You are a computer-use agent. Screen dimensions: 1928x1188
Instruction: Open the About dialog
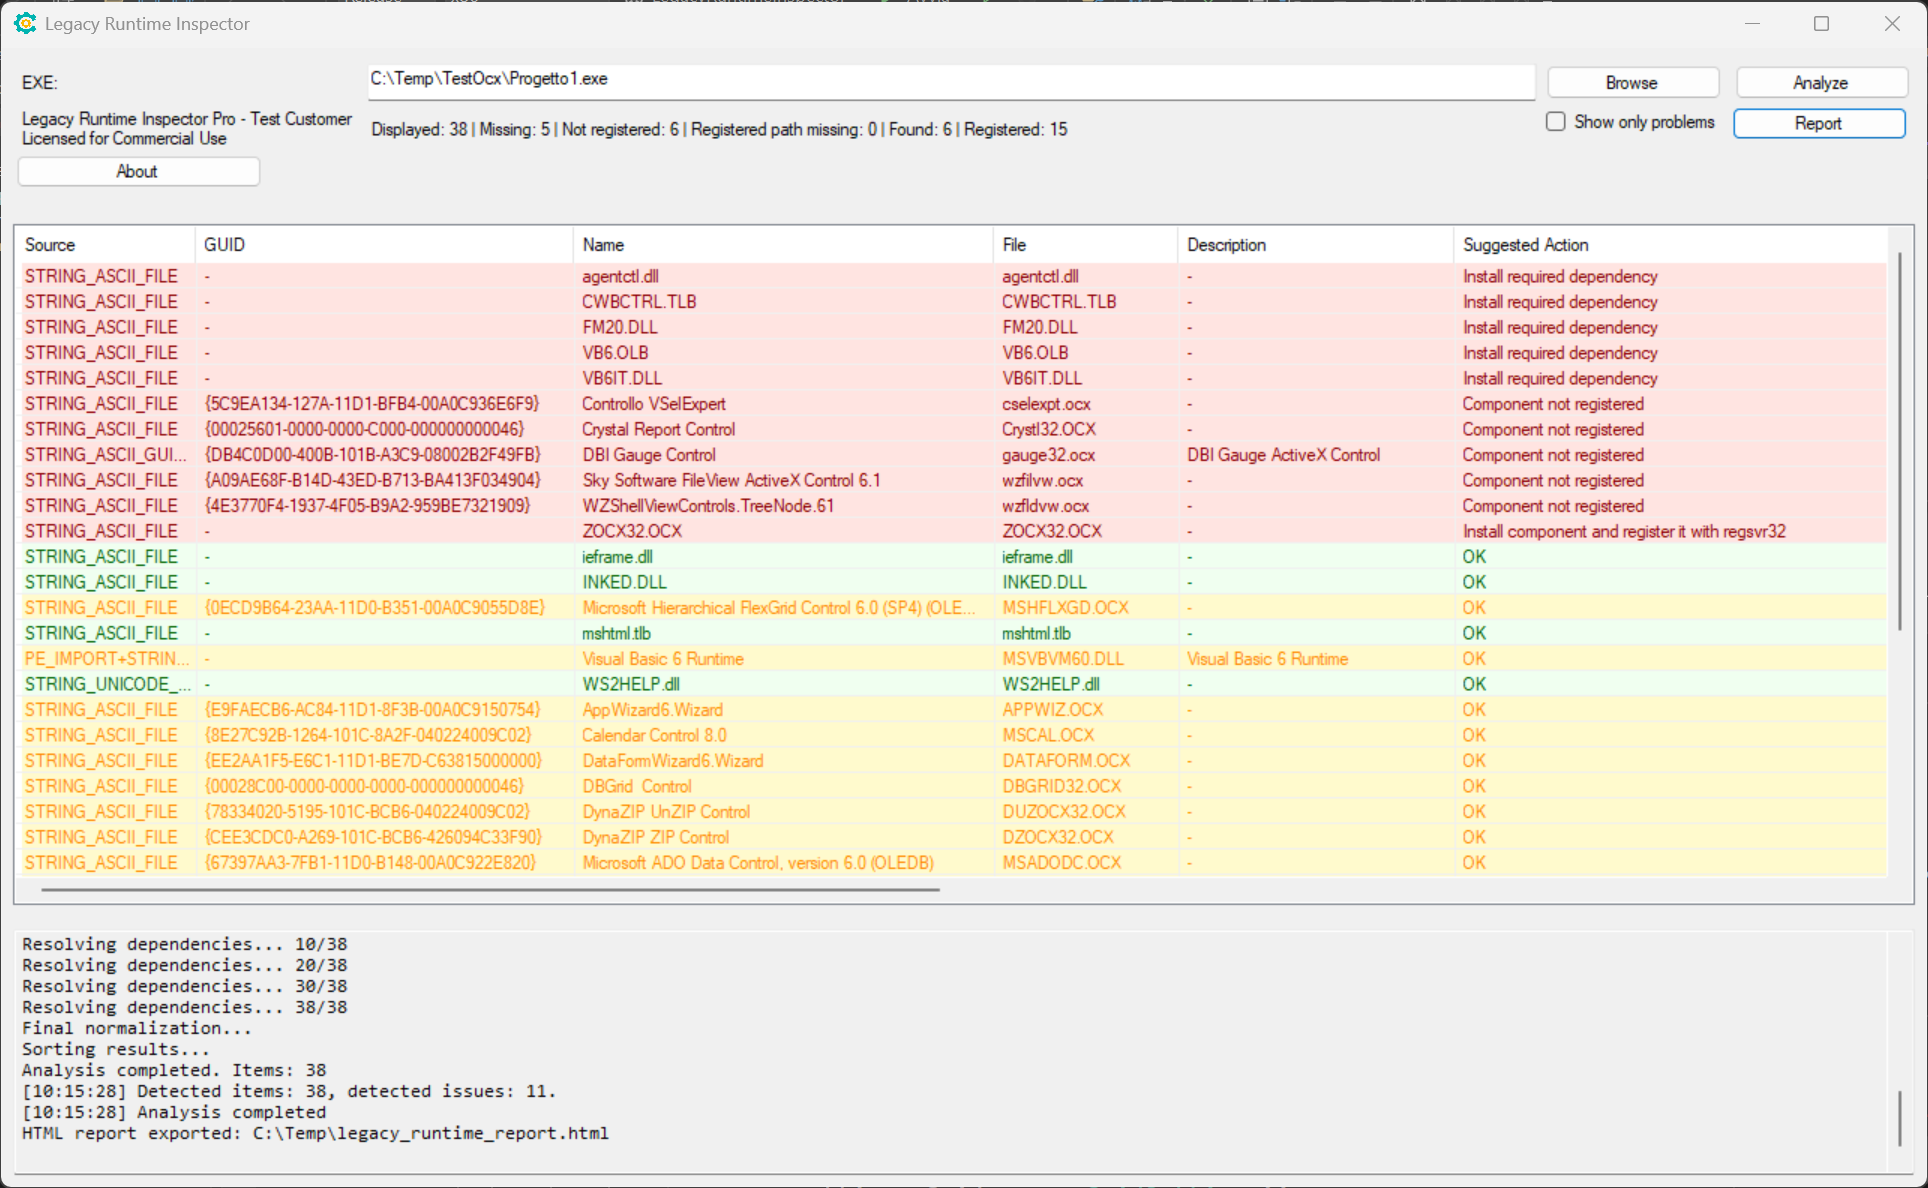[138, 171]
